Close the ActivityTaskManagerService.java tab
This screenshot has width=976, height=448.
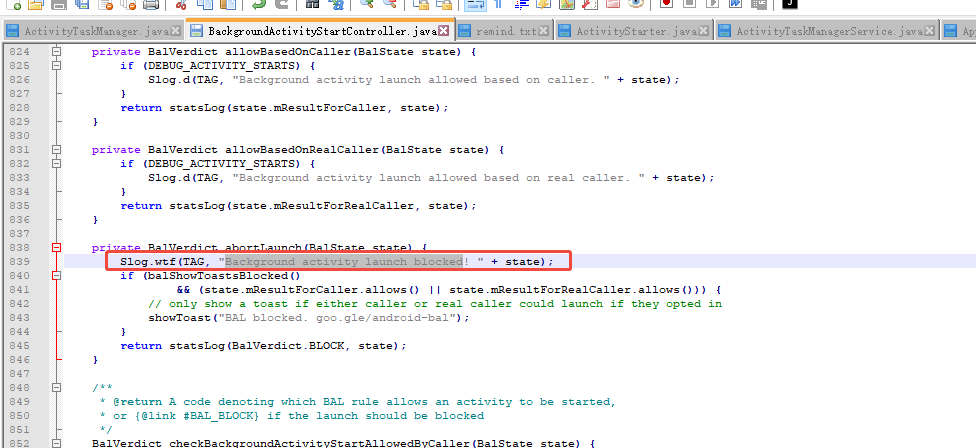(930, 30)
